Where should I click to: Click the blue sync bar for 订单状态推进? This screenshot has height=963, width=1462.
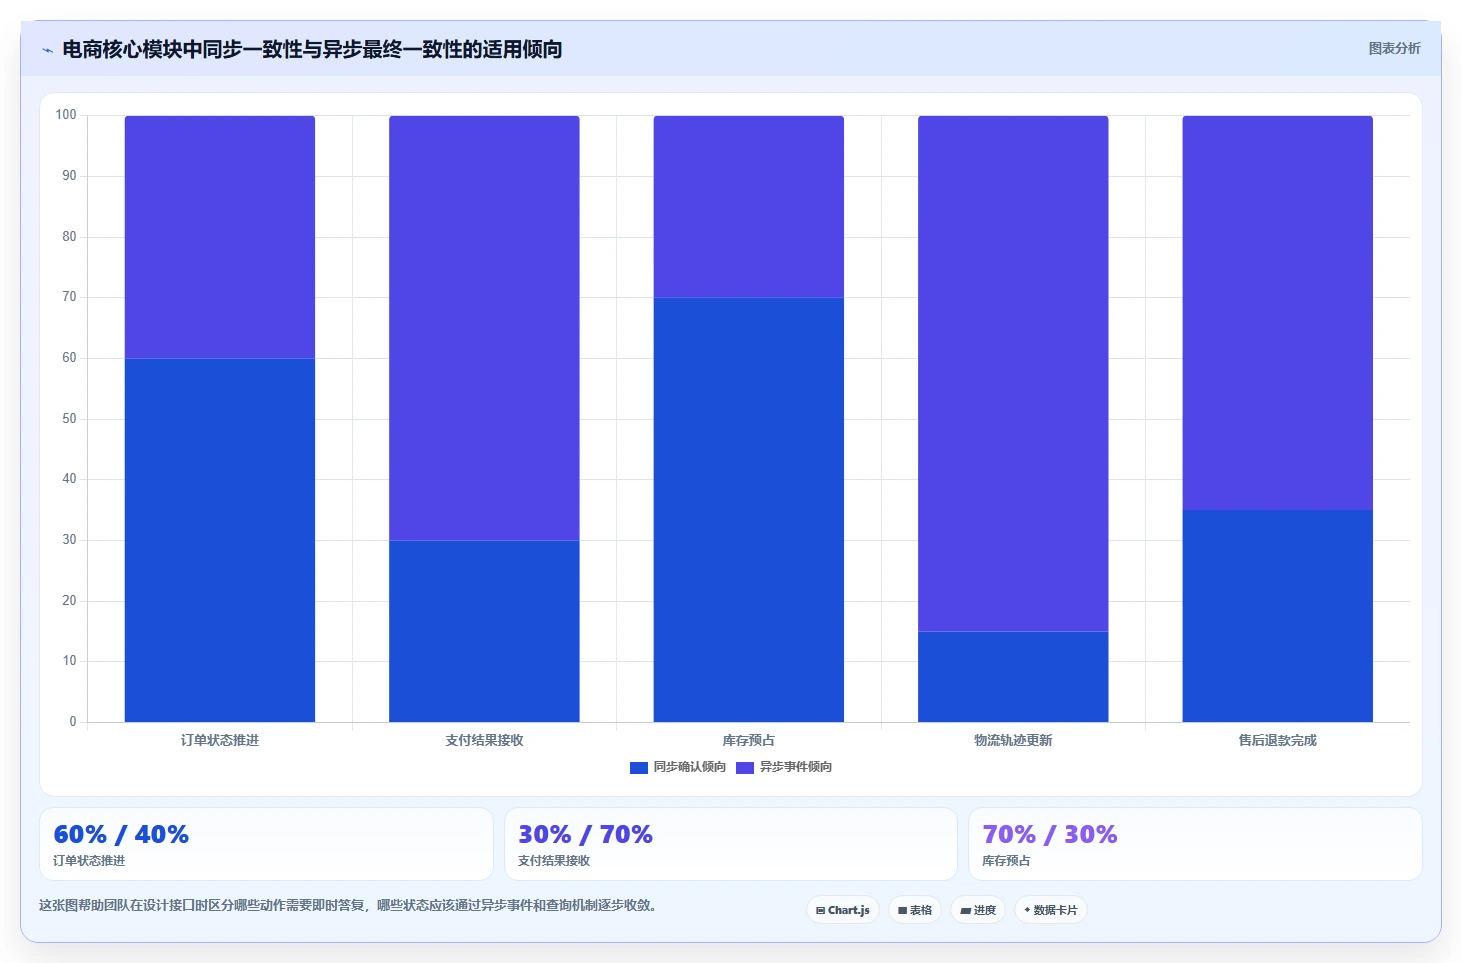tap(220, 540)
